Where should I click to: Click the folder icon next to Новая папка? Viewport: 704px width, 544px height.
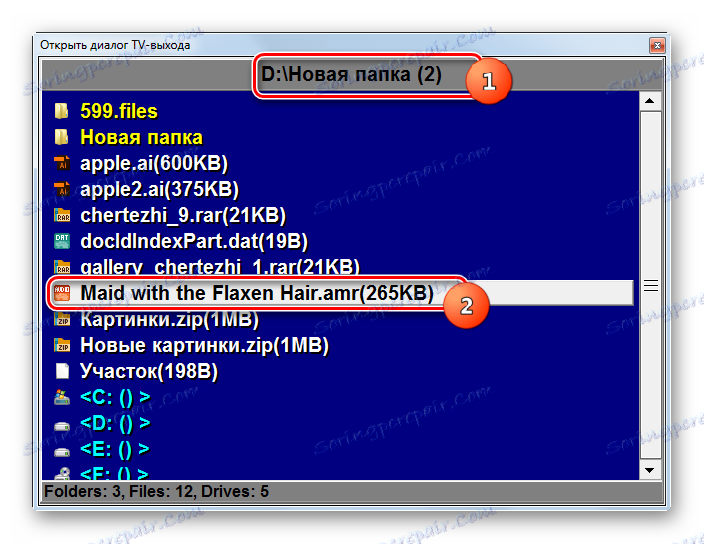coord(62,137)
